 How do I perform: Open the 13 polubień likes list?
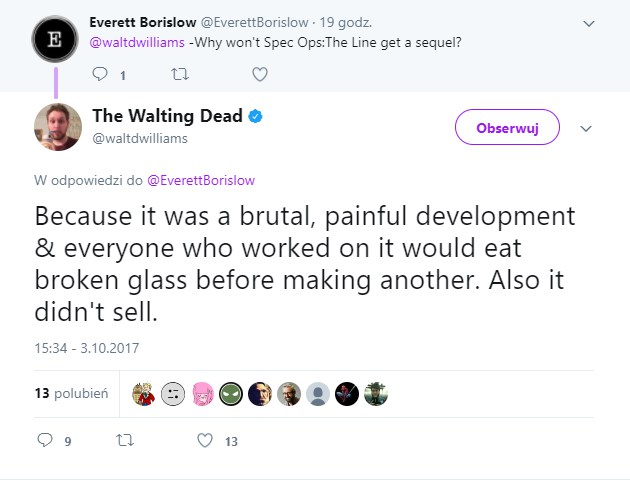pyautogui.click(x=71, y=394)
